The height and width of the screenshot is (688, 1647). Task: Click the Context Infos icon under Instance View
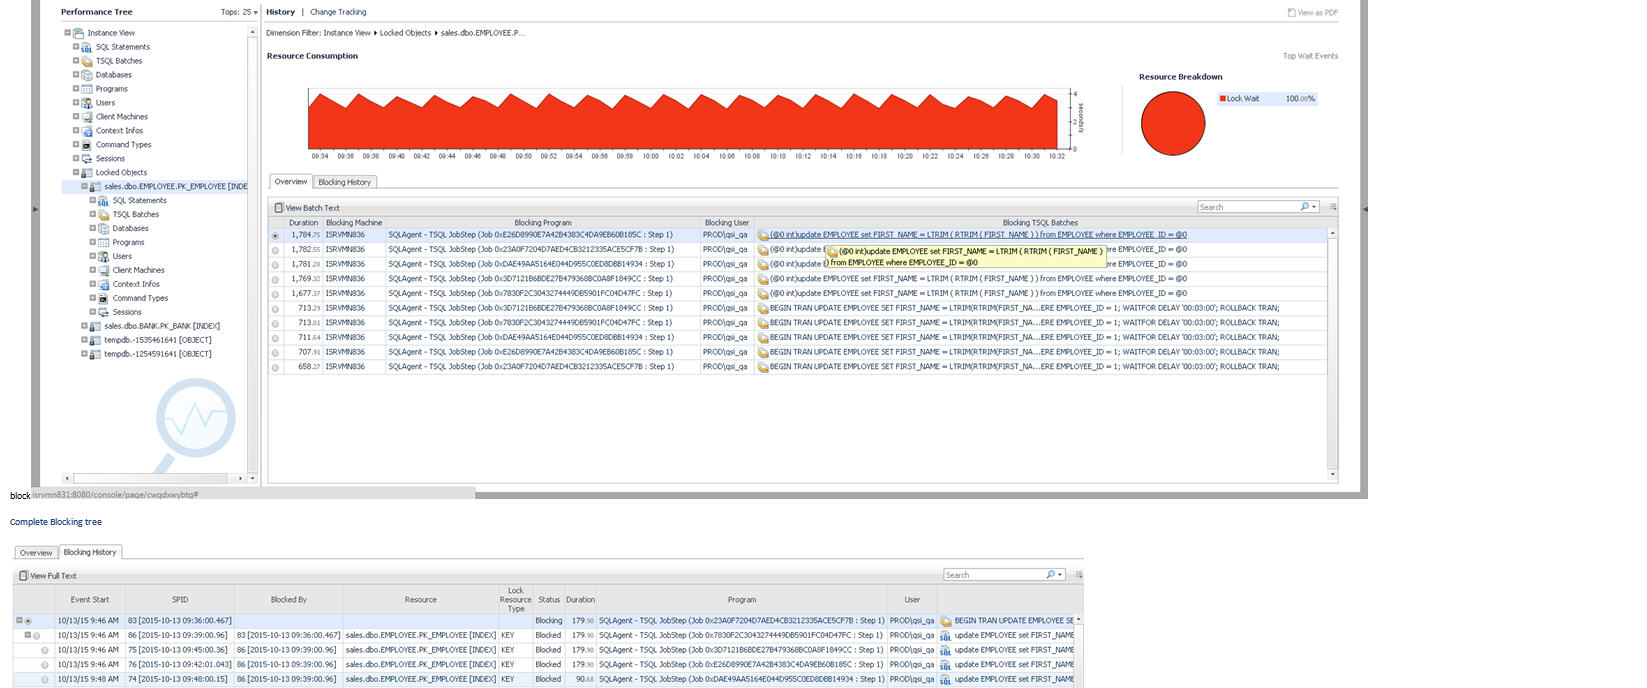87,131
